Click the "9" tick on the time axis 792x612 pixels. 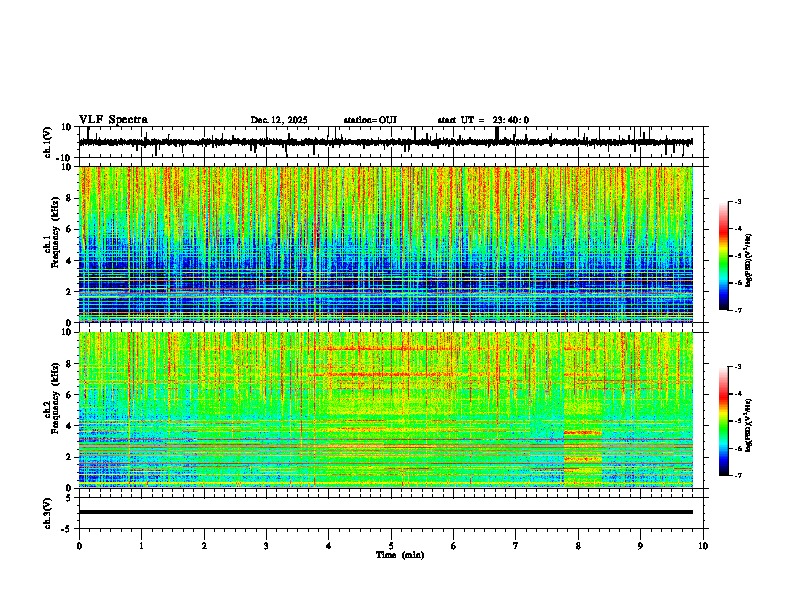[640, 546]
